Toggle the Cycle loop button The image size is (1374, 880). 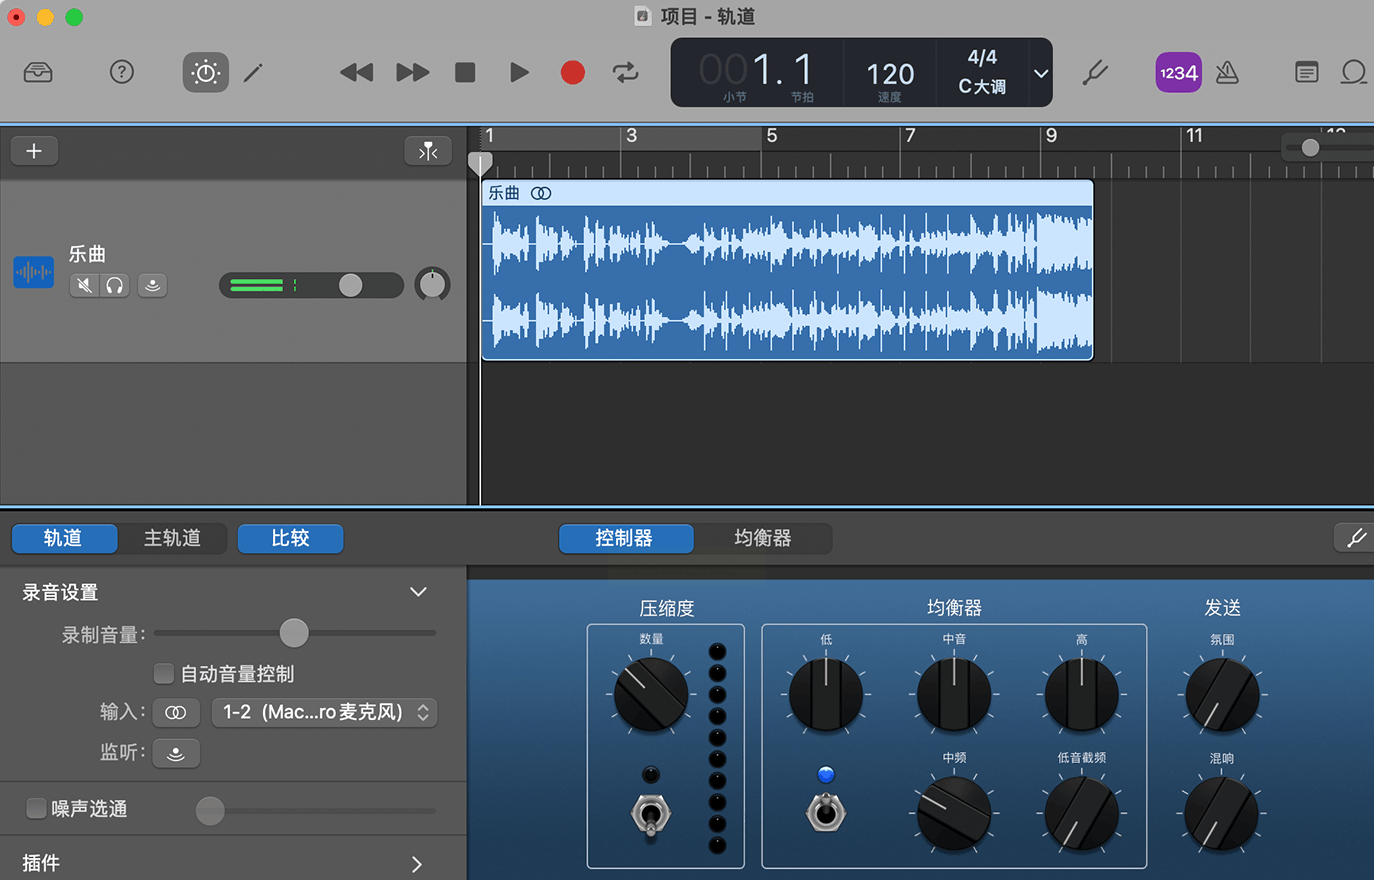pos(626,72)
